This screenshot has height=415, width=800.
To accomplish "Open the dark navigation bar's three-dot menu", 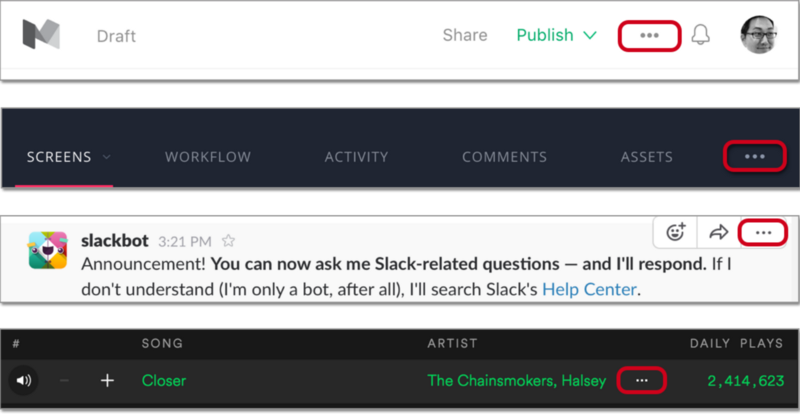I will pos(755,157).
